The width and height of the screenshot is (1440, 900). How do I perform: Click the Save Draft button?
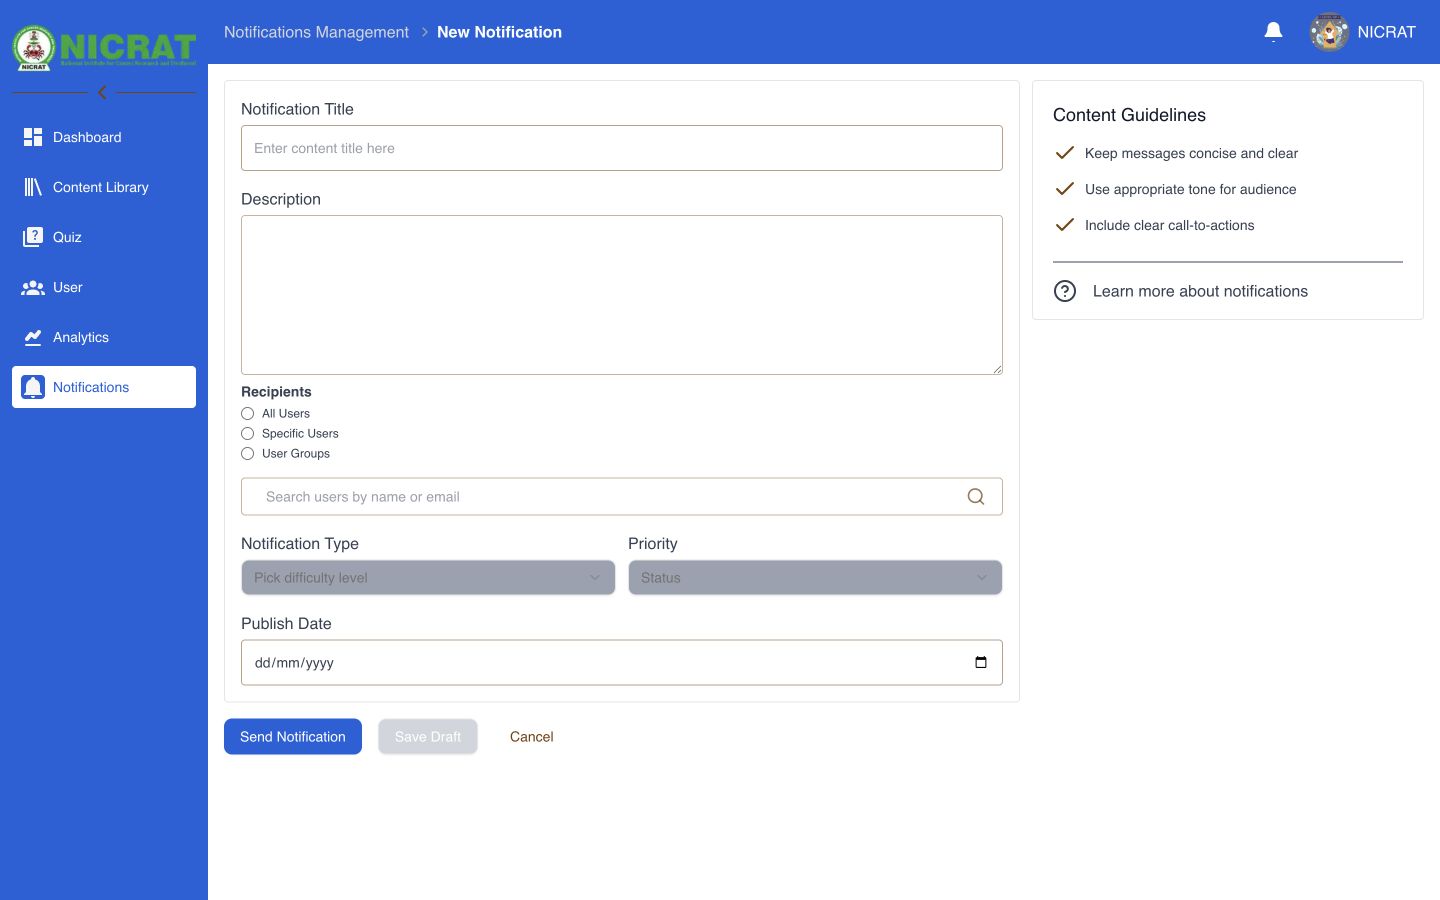coord(428,737)
